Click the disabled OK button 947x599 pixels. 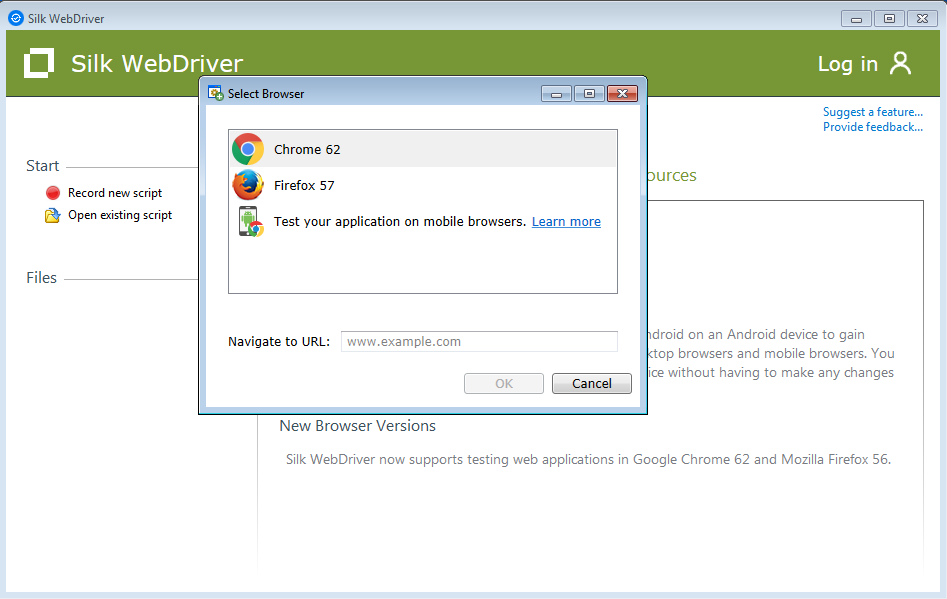(504, 383)
